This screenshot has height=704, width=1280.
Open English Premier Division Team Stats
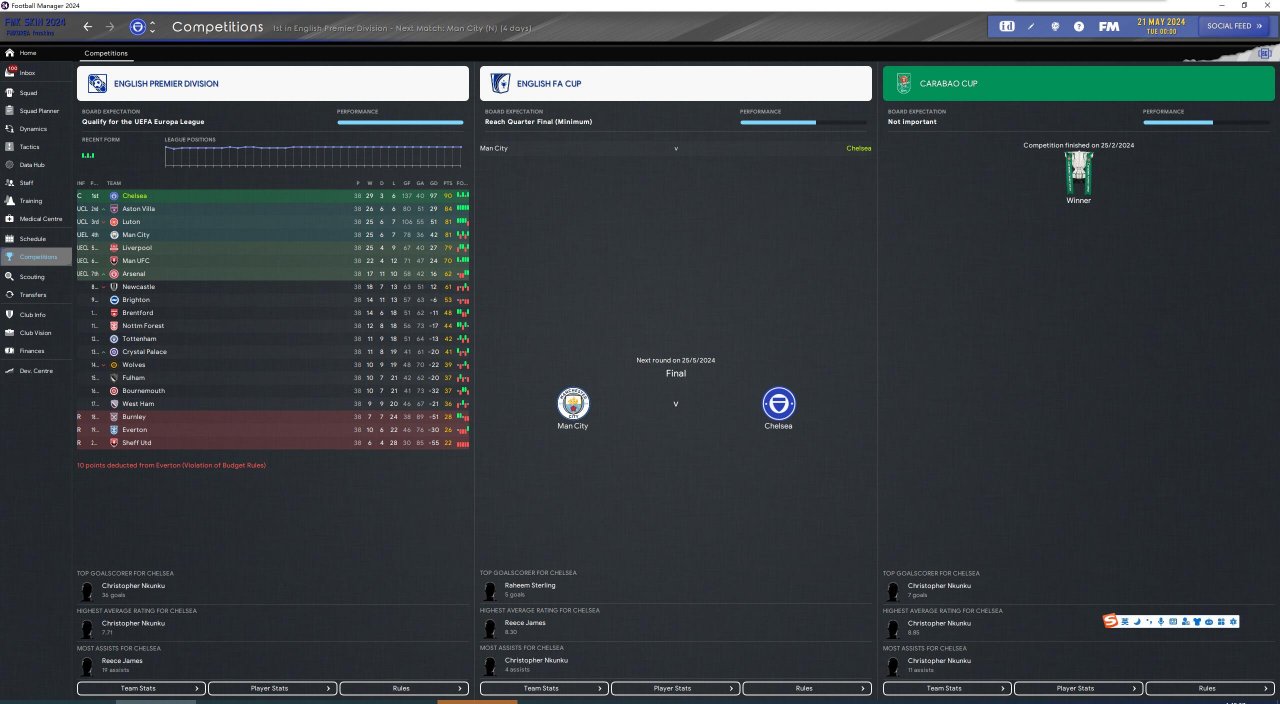click(x=141, y=688)
